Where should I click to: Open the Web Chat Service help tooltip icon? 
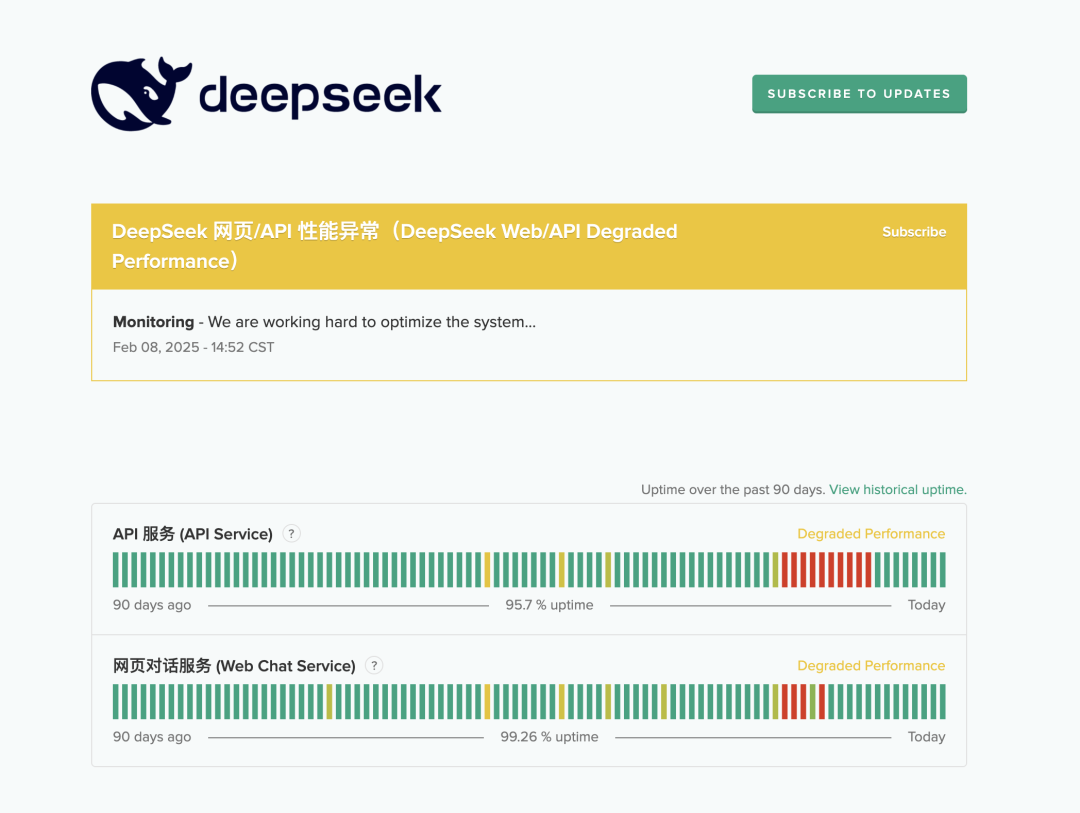click(373, 665)
